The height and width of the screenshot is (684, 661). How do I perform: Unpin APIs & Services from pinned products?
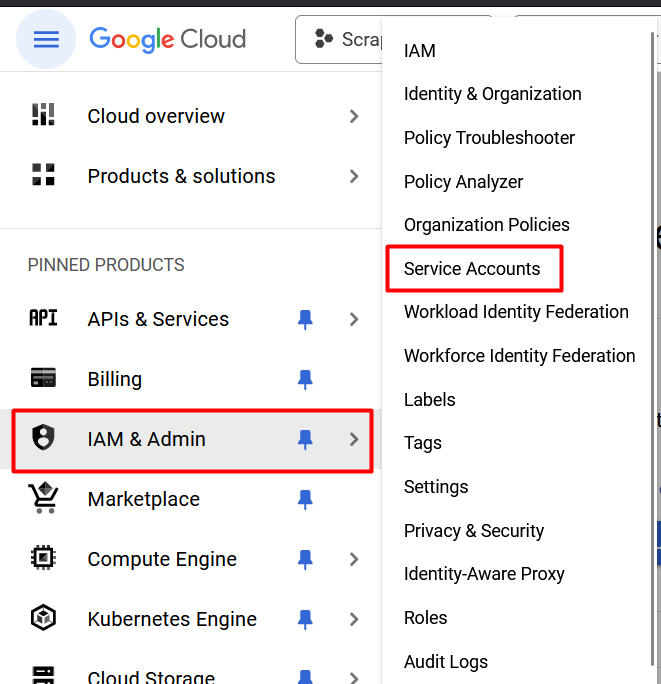pos(305,320)
